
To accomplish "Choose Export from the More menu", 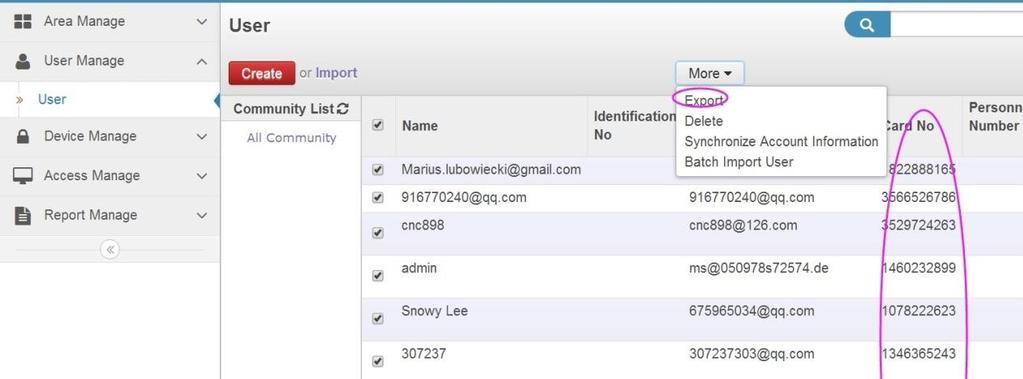I will pyautogui.click(x=703, y=100).
